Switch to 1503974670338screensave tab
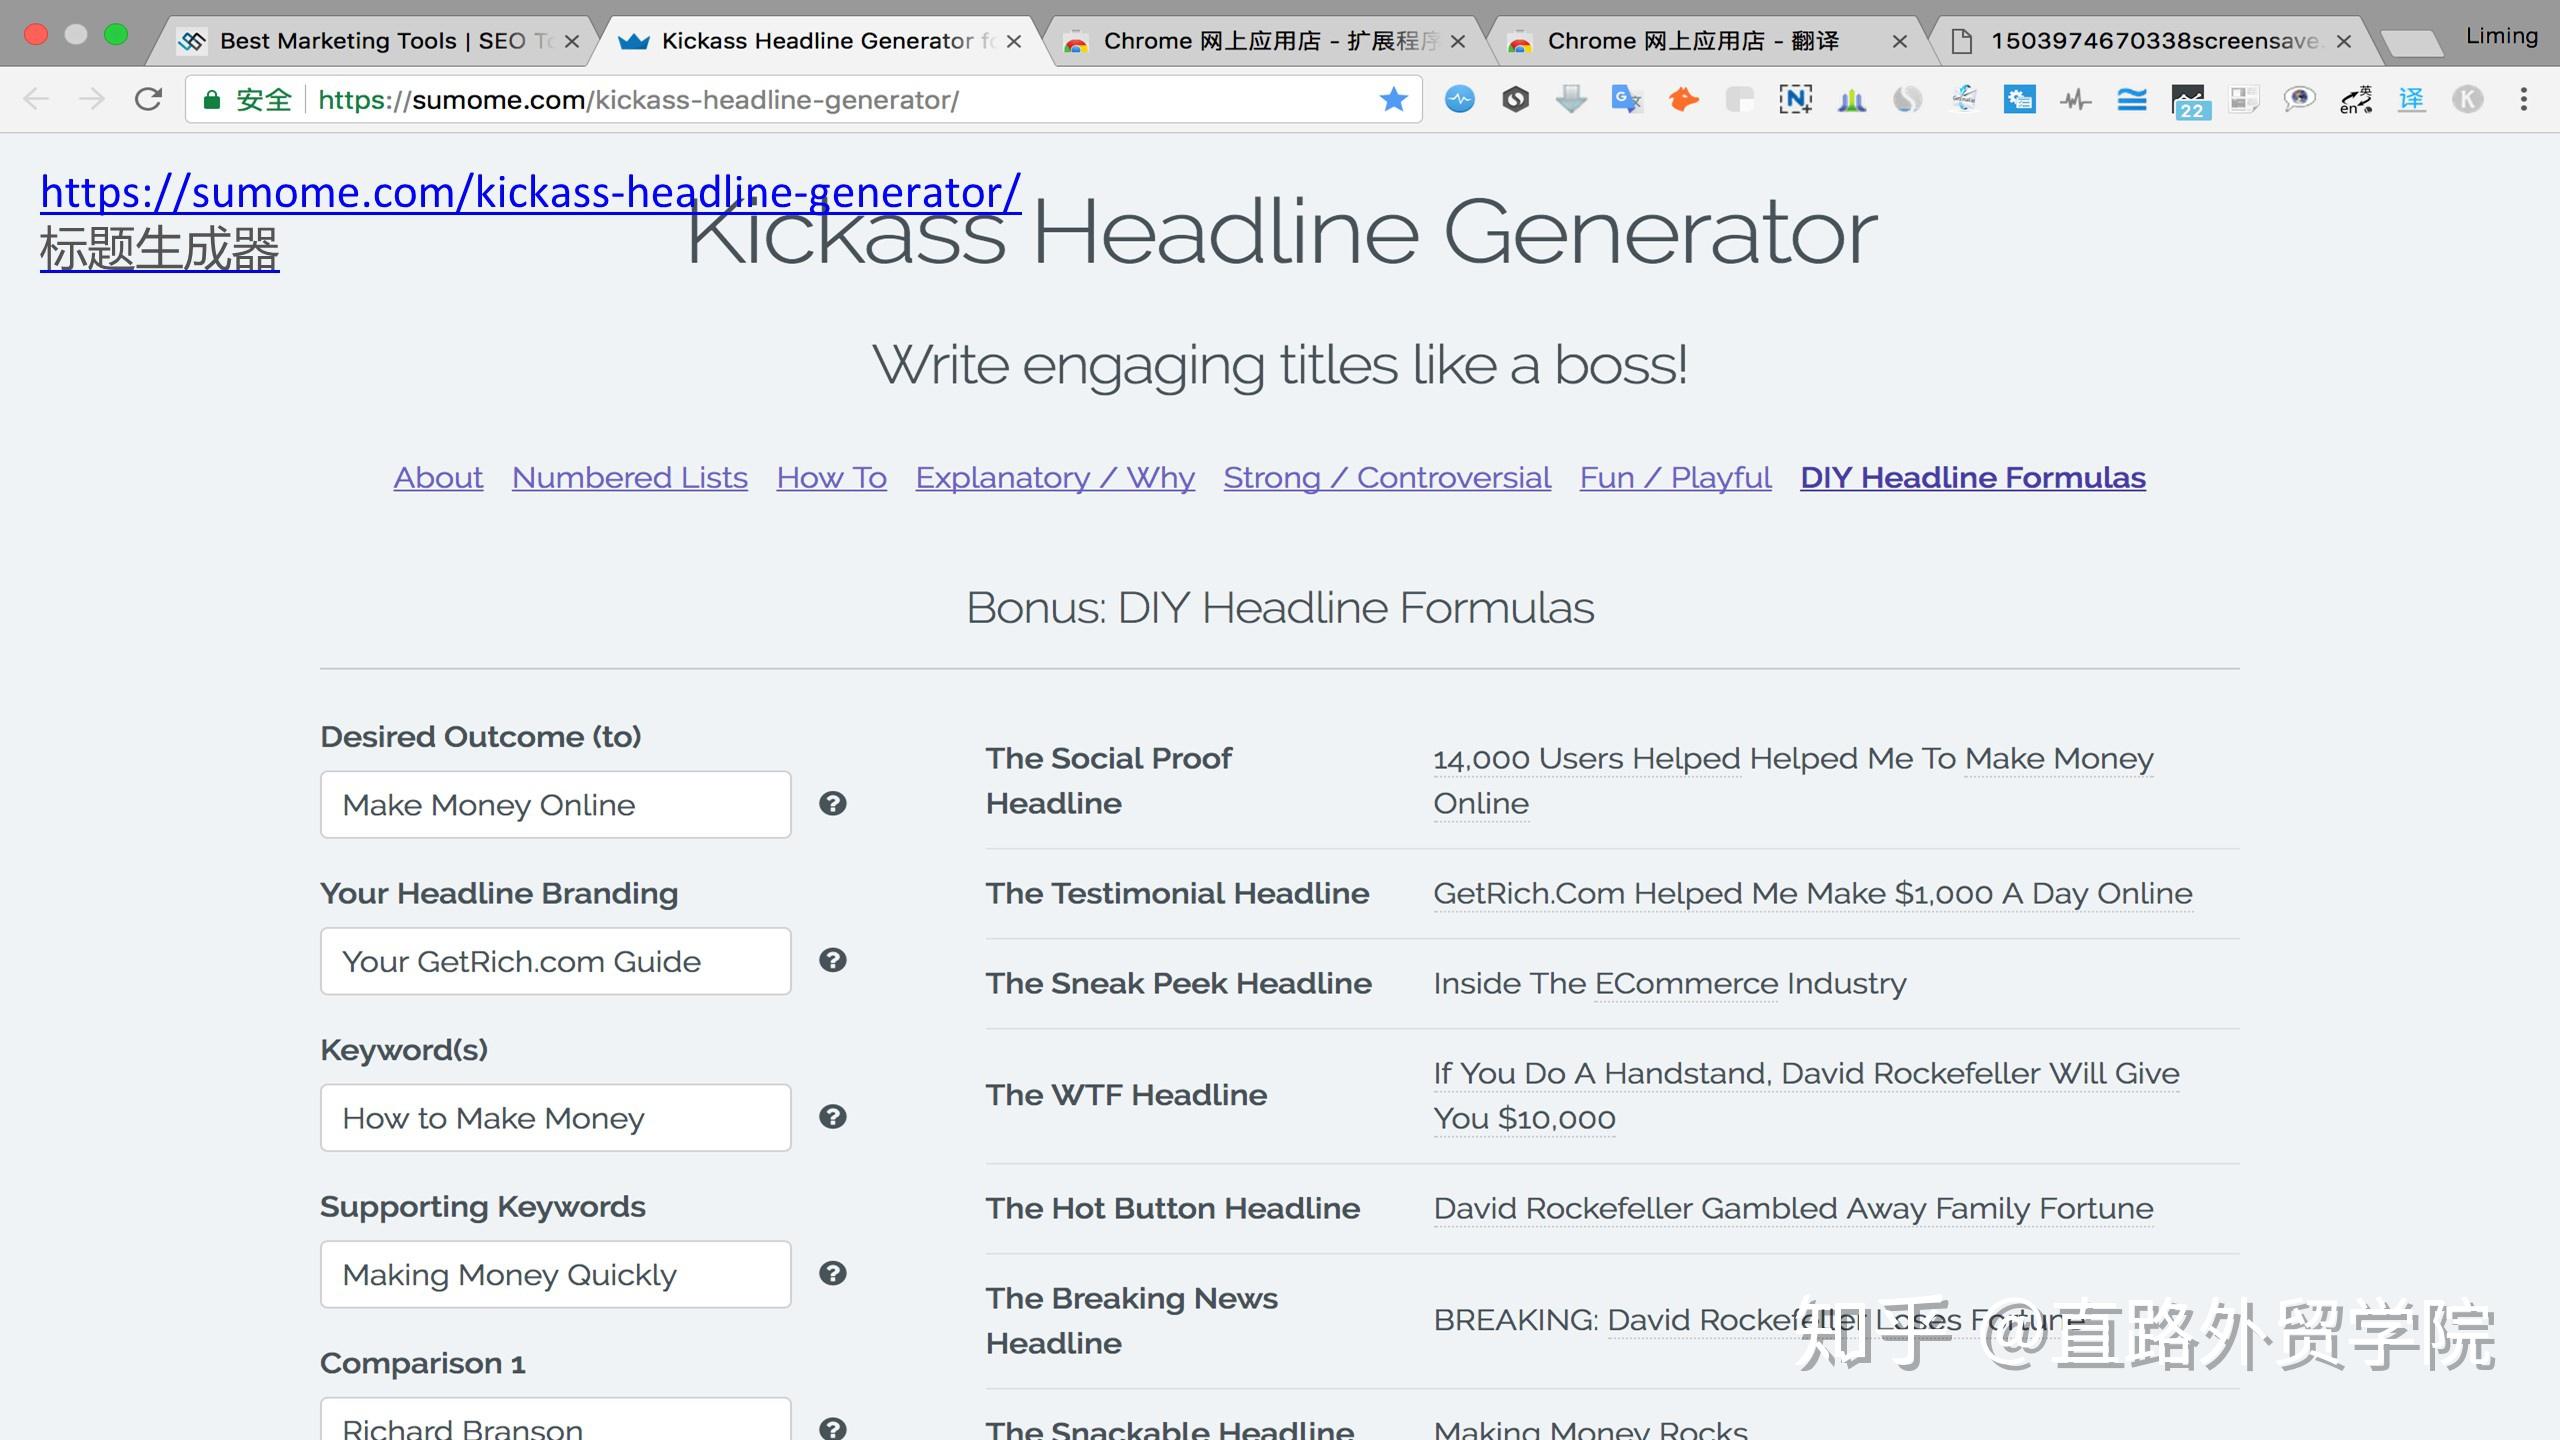 click(x=2150, y=41)
